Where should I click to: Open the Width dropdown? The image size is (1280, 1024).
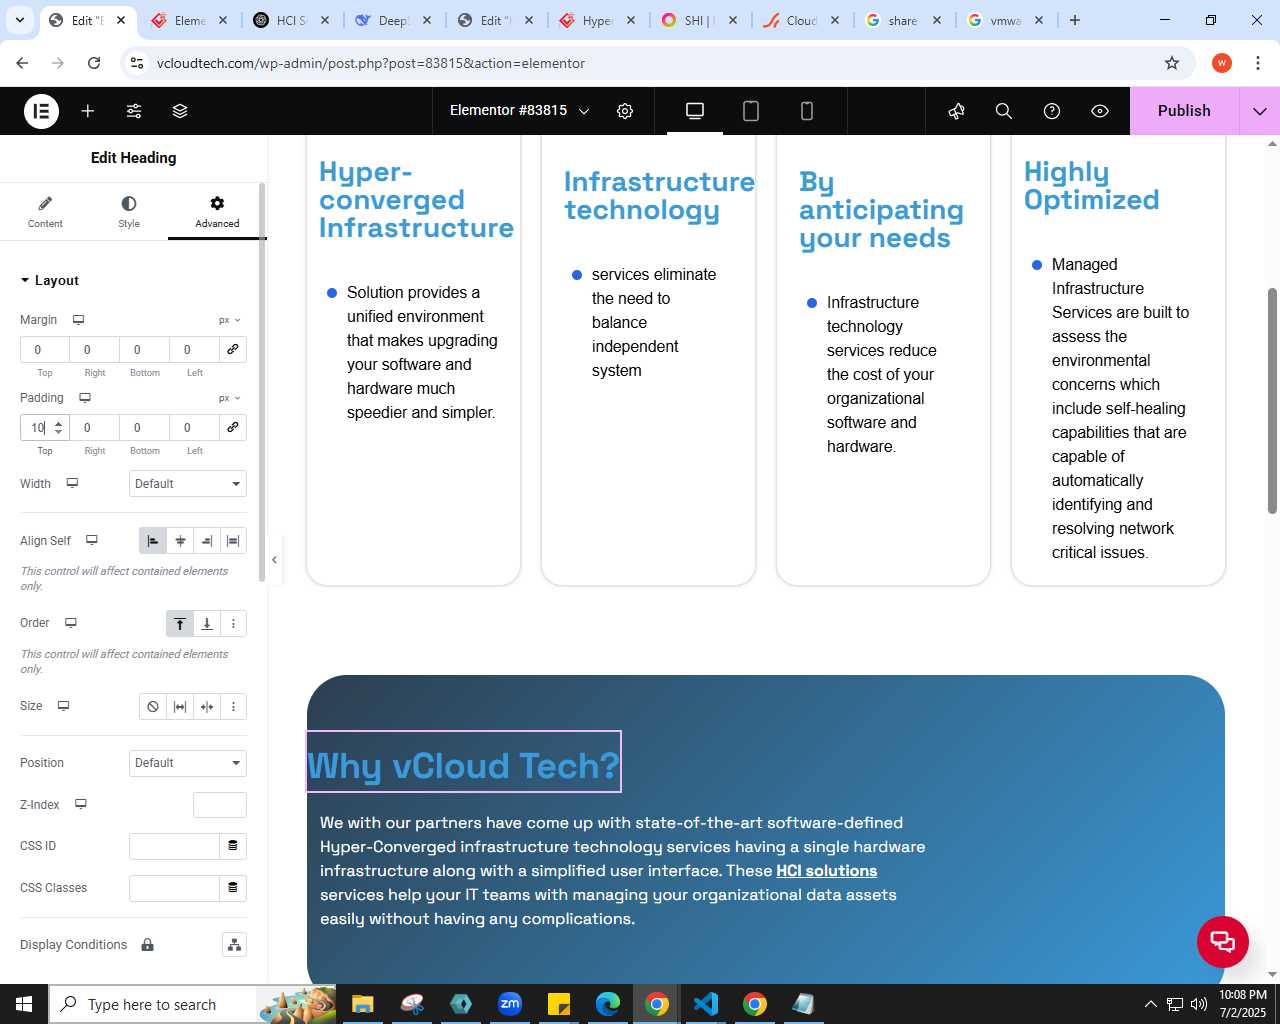click(x=188, y=484)
